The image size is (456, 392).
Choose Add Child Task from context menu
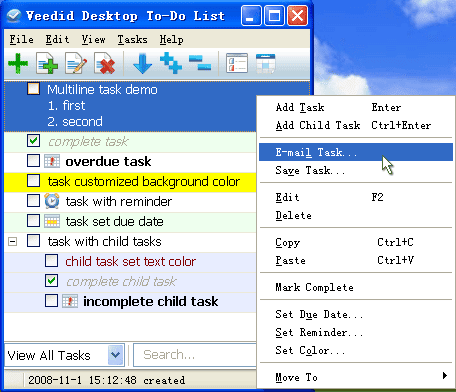tap(356, 125)
